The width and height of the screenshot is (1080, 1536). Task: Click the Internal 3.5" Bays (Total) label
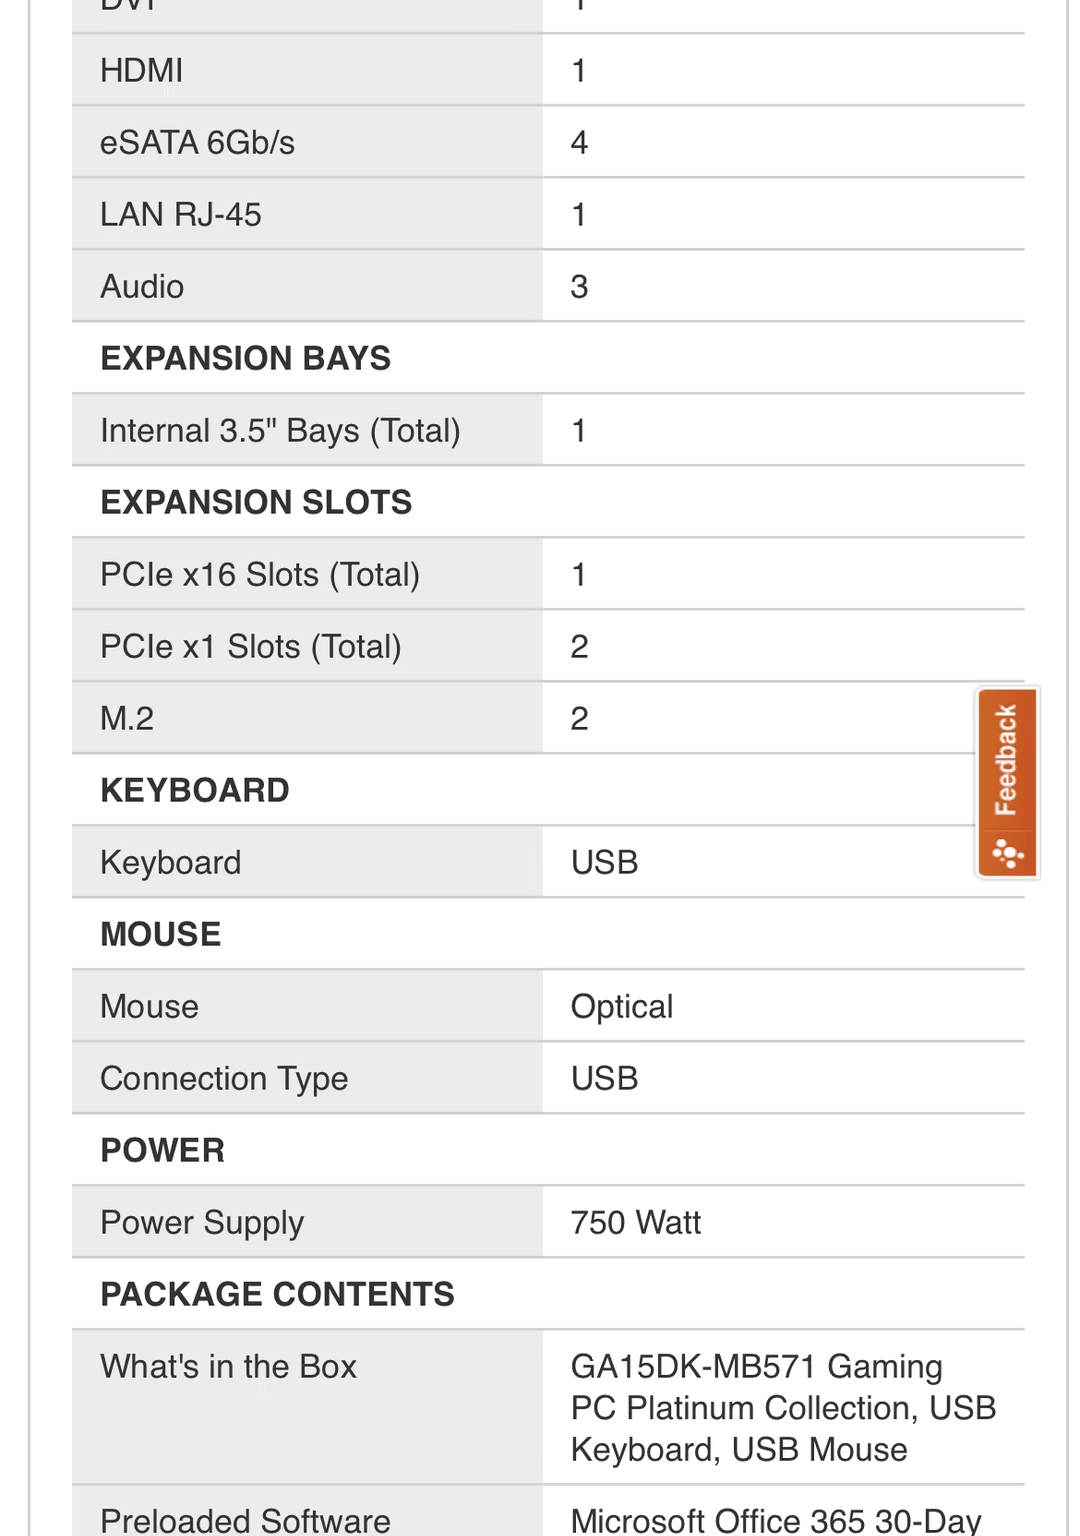coord(280,431)
